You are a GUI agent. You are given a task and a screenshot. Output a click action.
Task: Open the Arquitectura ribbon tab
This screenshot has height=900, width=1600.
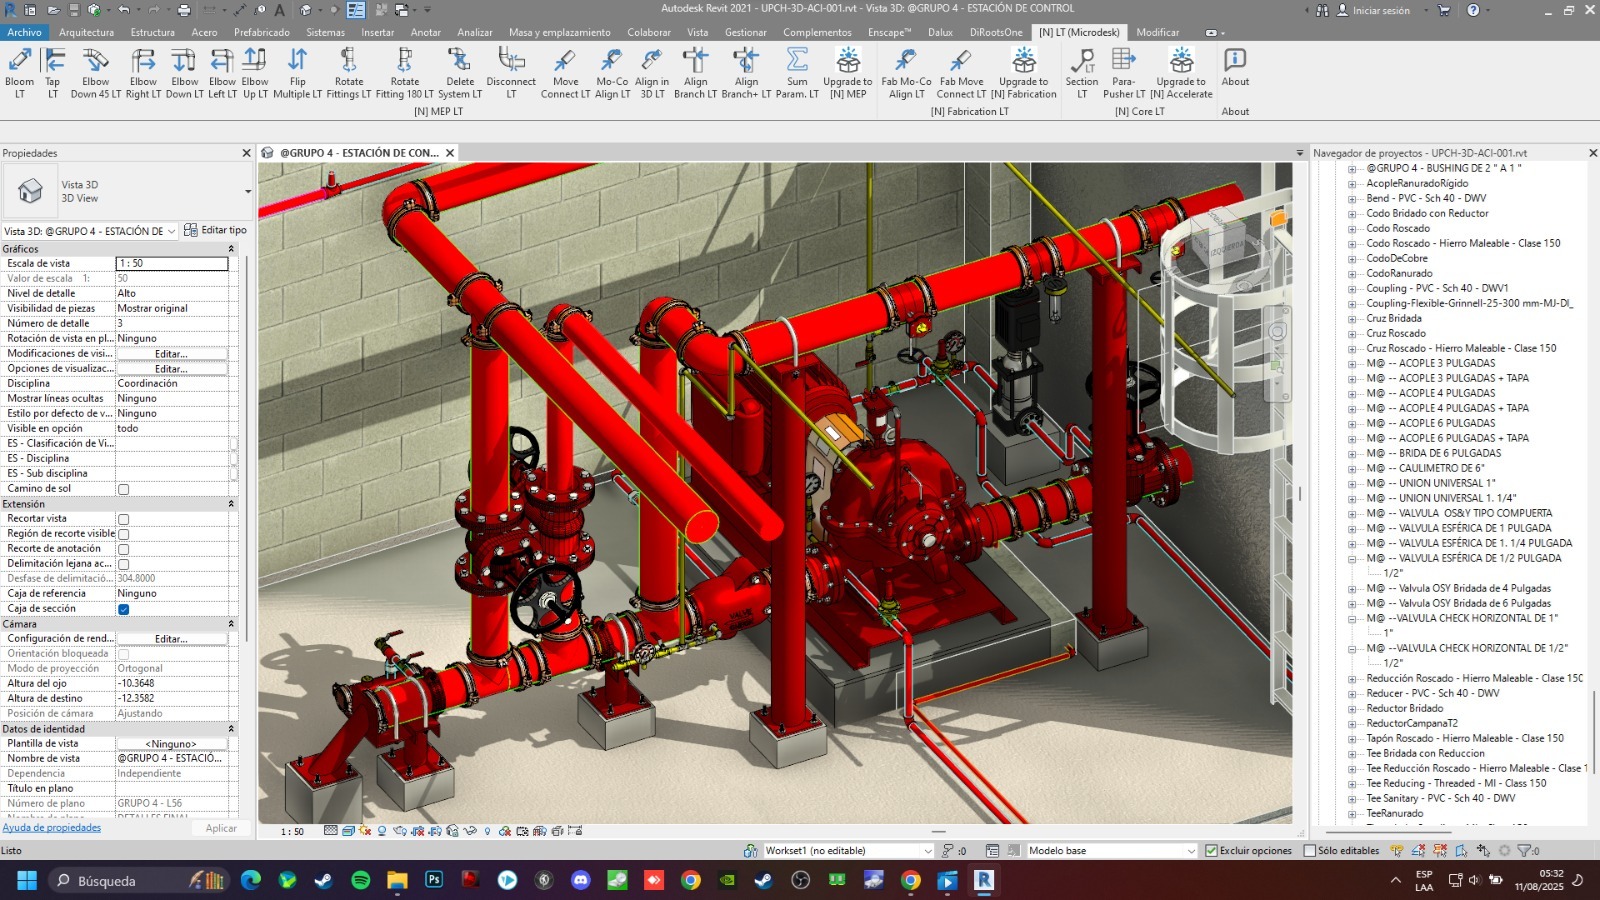[86, 32]
